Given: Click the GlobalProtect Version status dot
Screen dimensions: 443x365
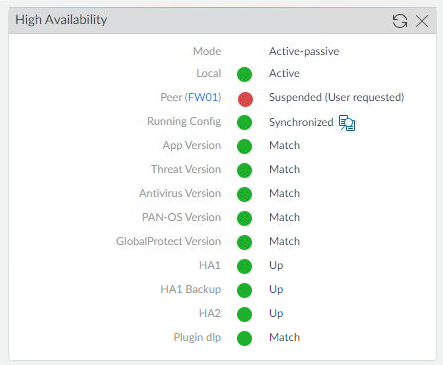Looking at the screenshot, I should (x=244, y=242).
